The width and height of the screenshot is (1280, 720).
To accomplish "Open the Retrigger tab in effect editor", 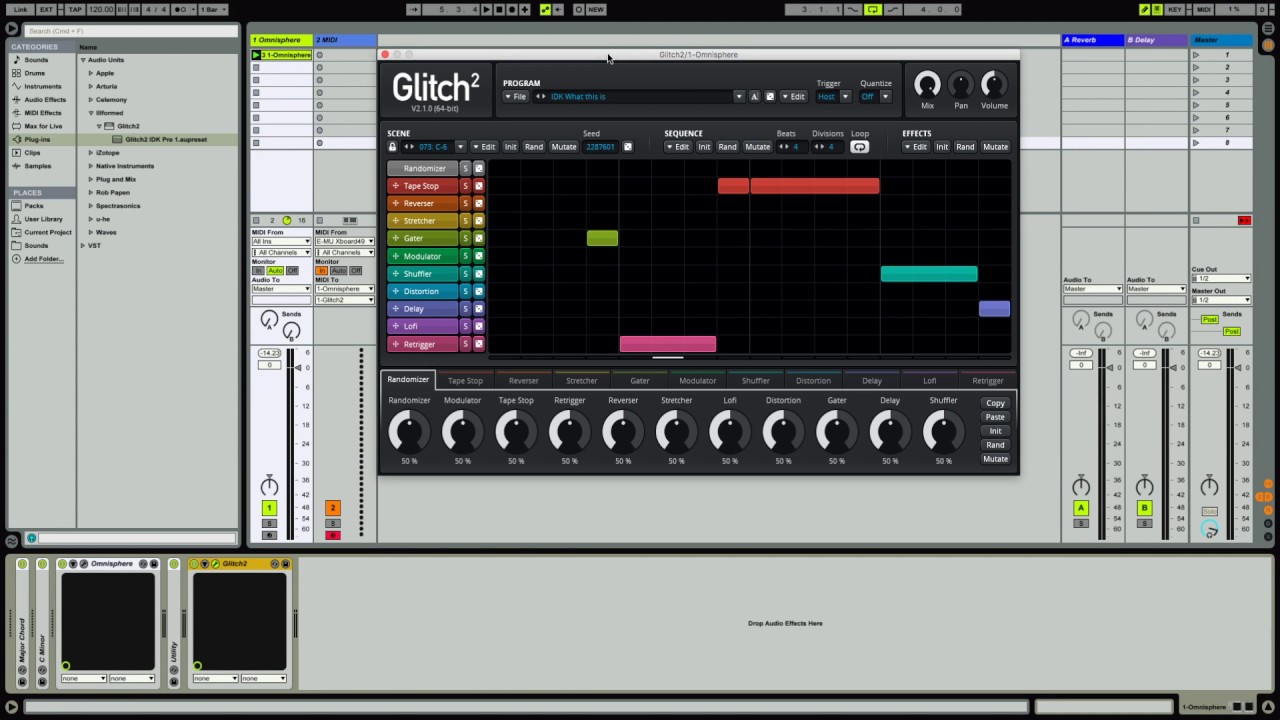I will click(988, 381).
